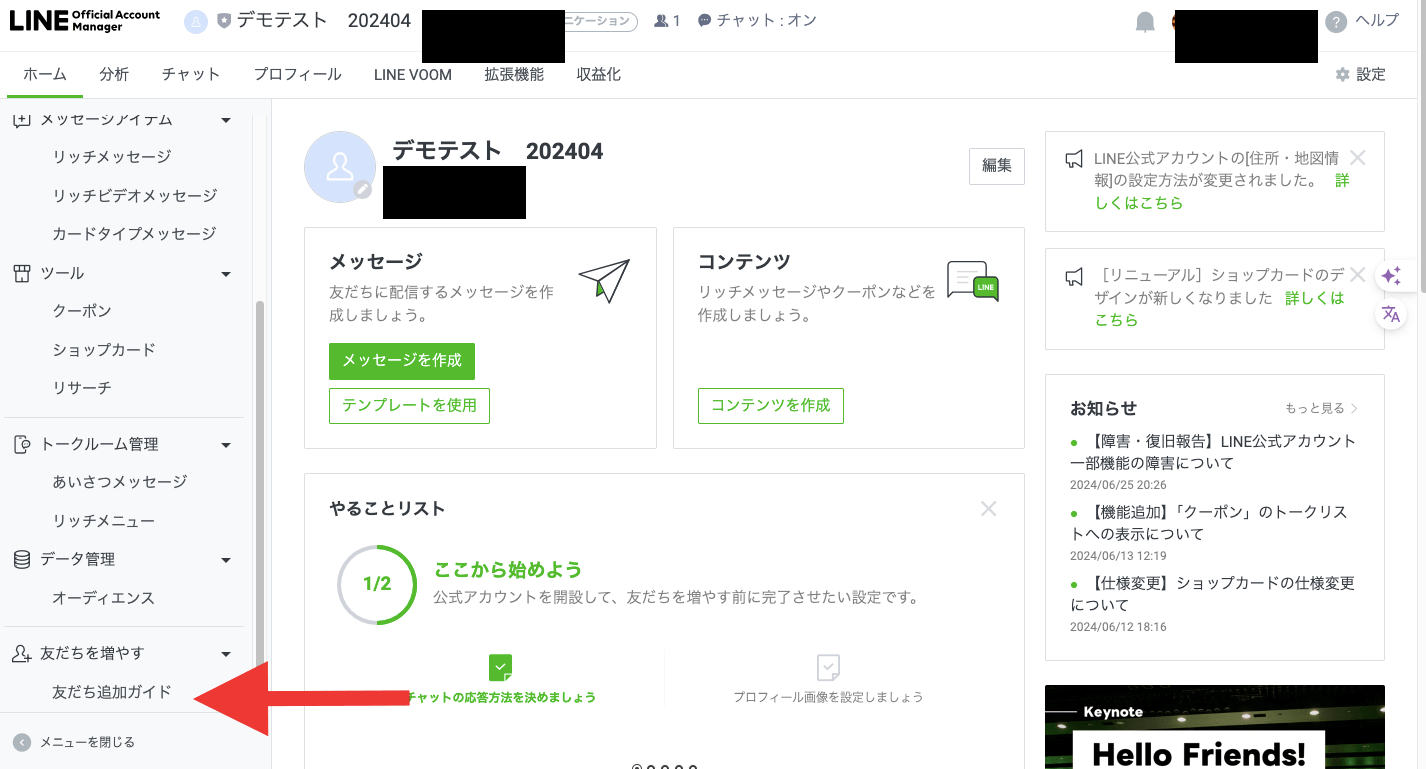The height and width of the screenshot is (769, 1426).
Task: Click the shop card notice megaphone icon
Action: click(1074, 276)
